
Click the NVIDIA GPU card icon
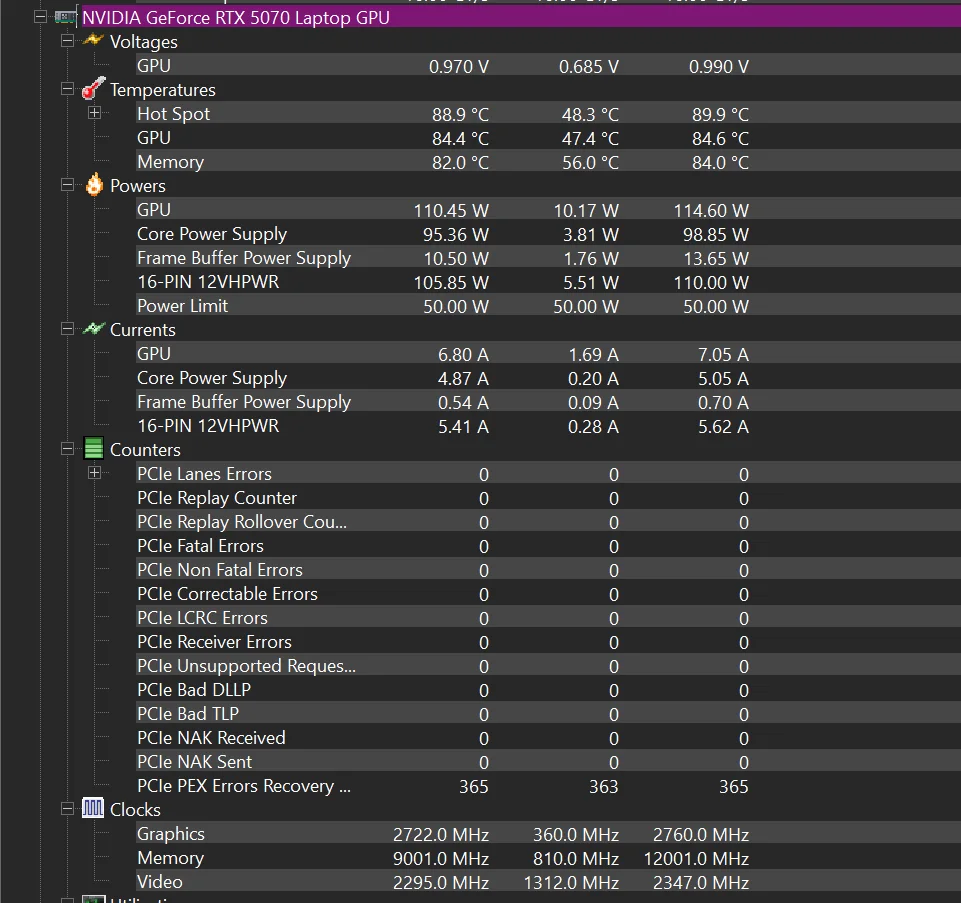click(65, 17)
